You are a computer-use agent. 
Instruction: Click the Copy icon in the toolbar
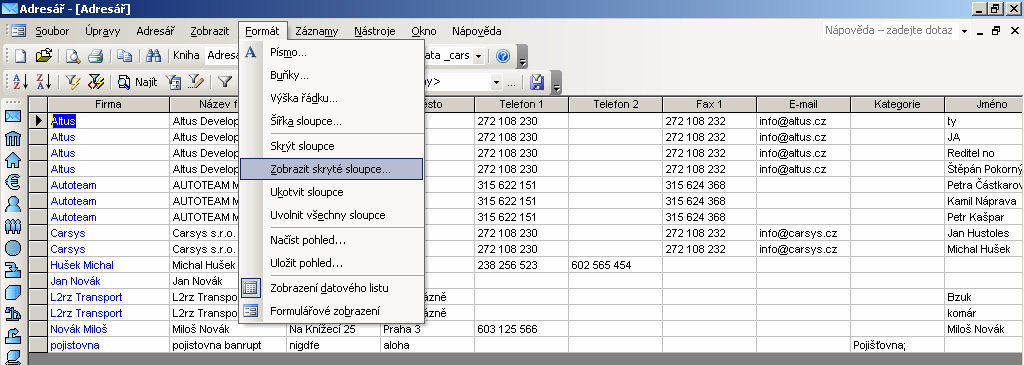124,56
